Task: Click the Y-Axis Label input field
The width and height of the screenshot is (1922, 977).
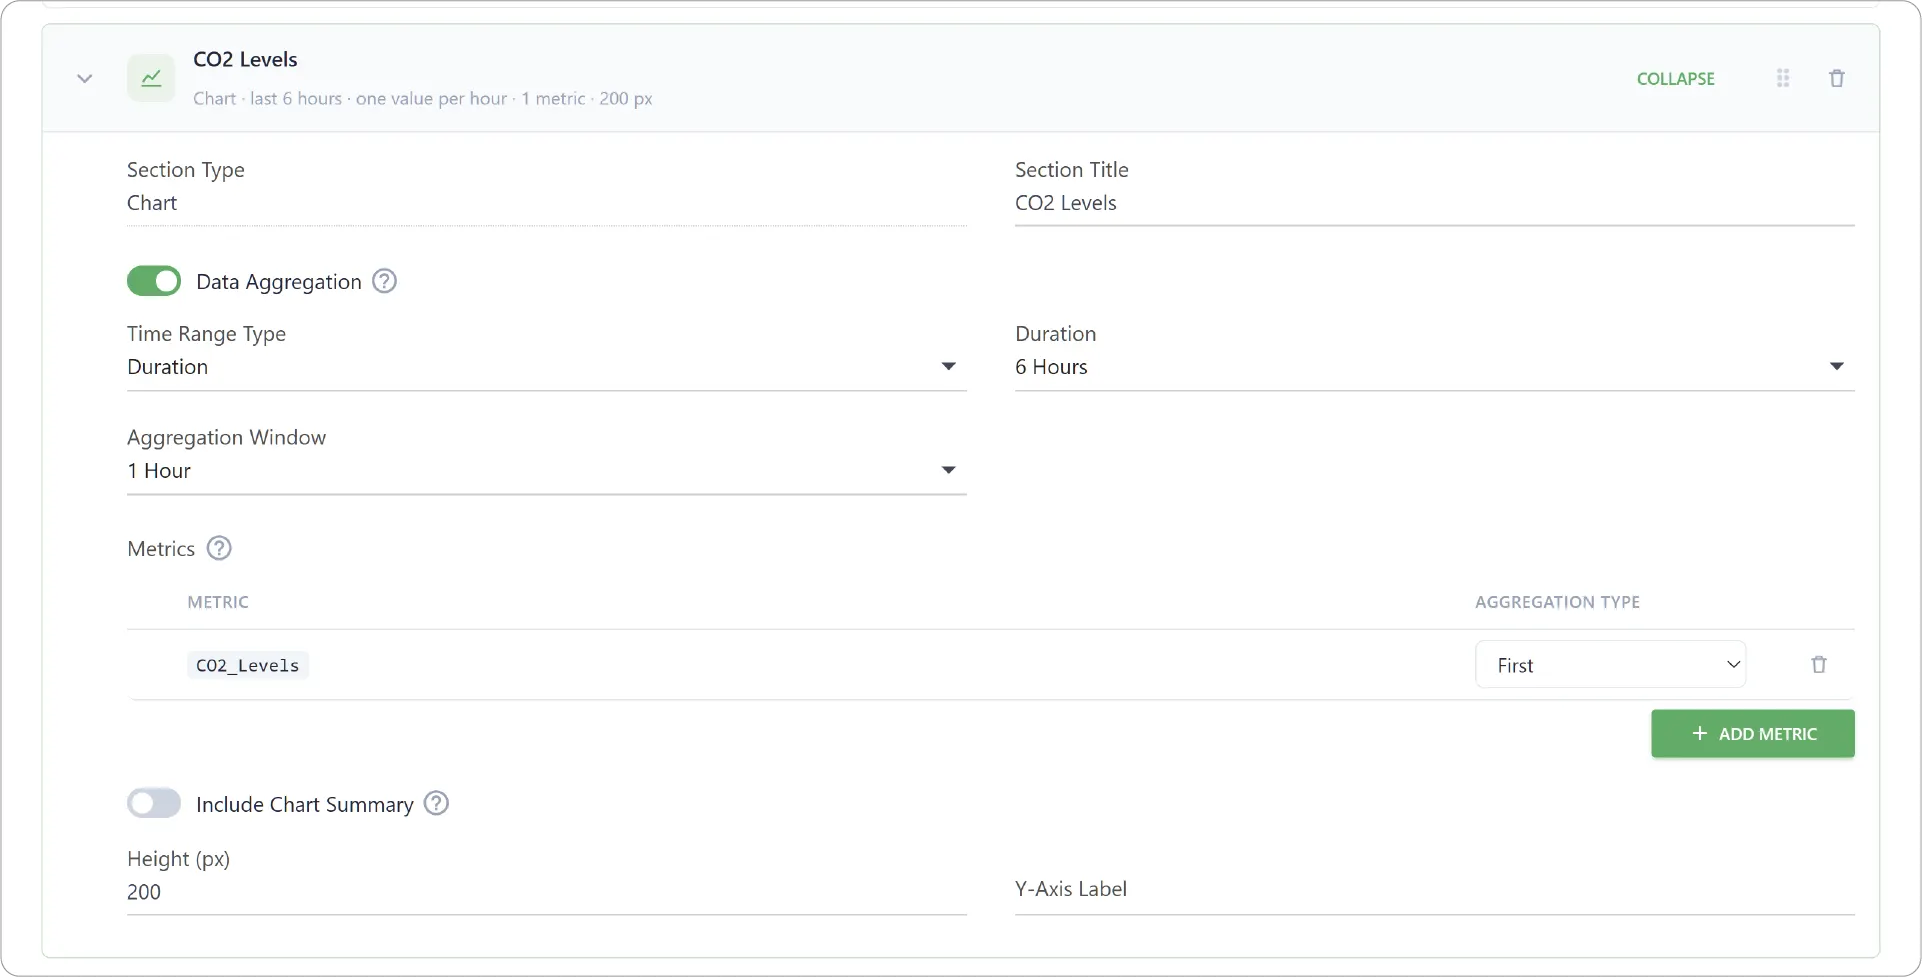Action: click(x=1435, y=890)
